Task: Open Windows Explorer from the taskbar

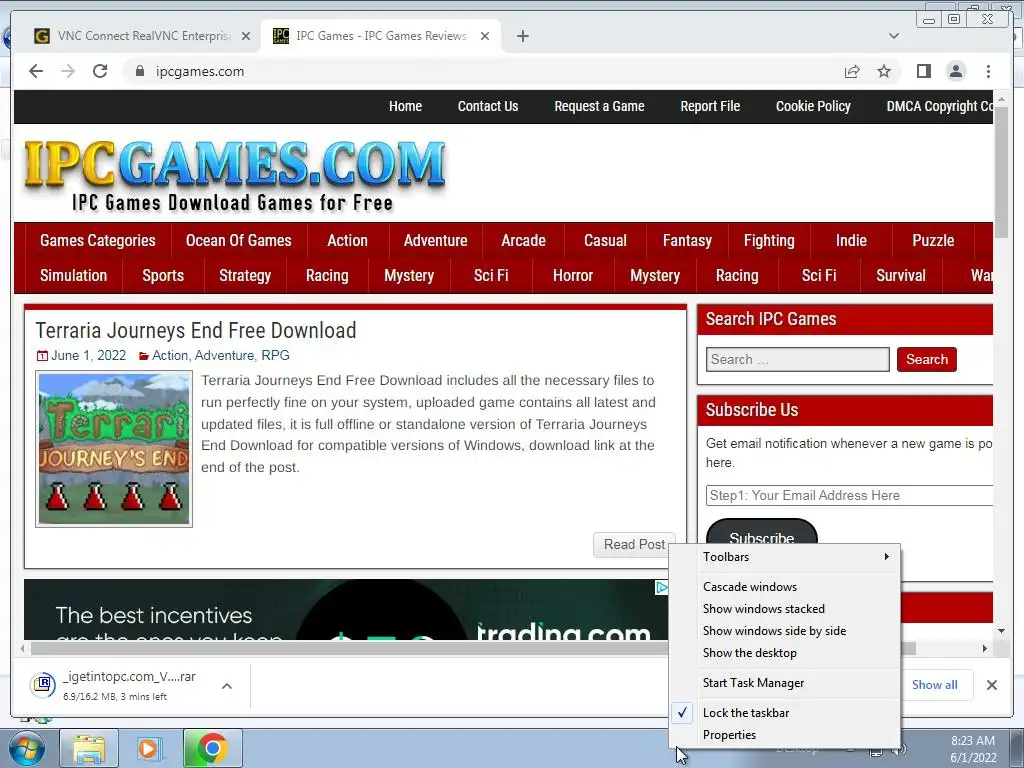Action: point(89,748)
